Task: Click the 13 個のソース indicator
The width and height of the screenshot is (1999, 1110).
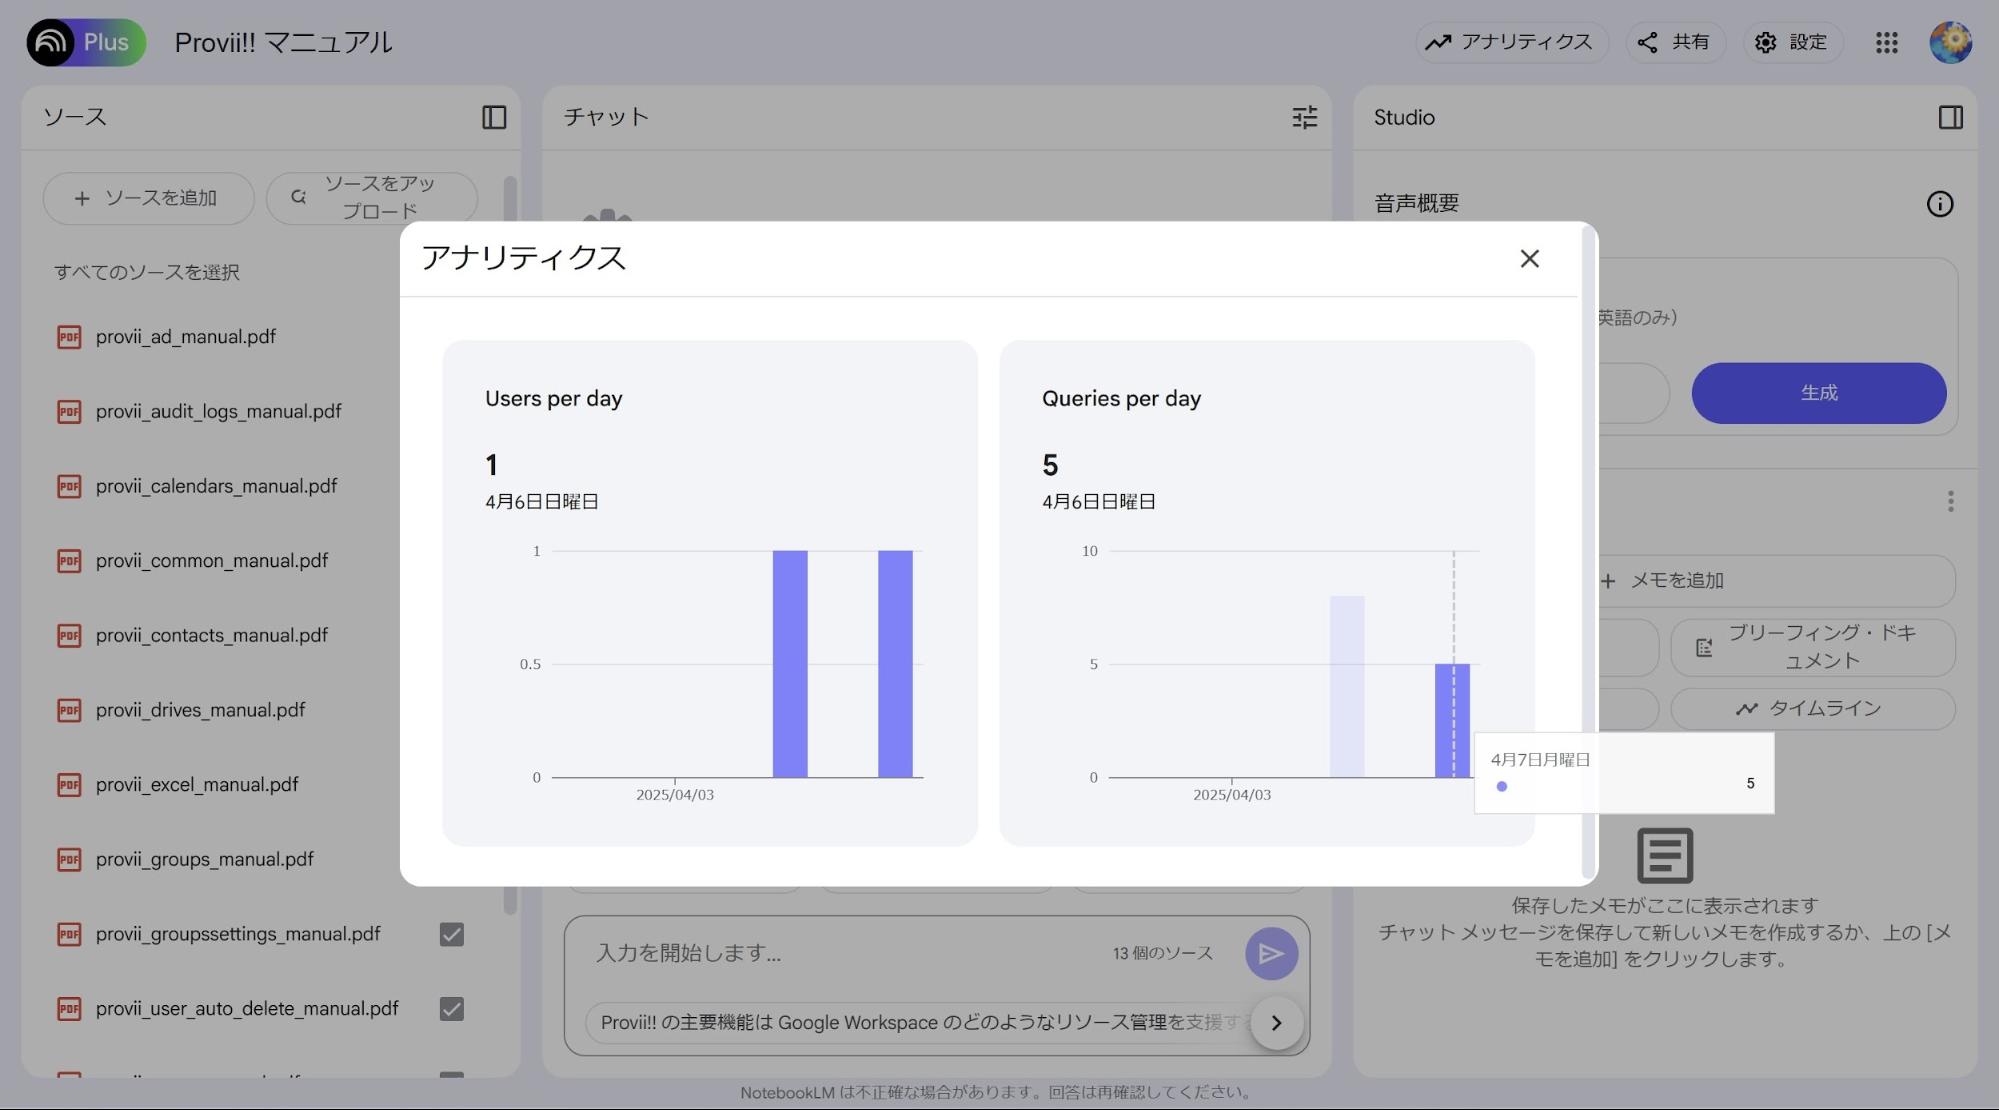Action: click(x=1162, y=953)
